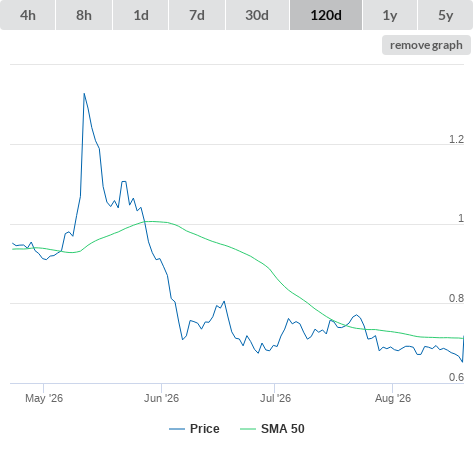
Task: Toggle the Price series in legend
Action: [x=204, y=429]
